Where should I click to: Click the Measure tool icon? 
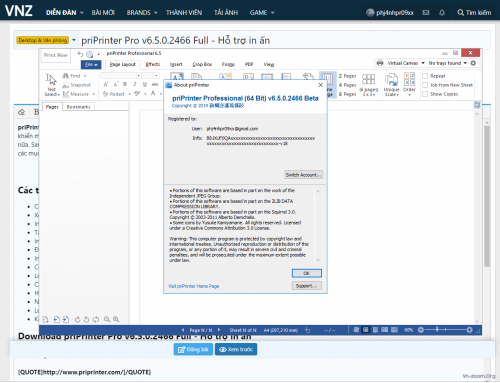click(x=66, y=94)
